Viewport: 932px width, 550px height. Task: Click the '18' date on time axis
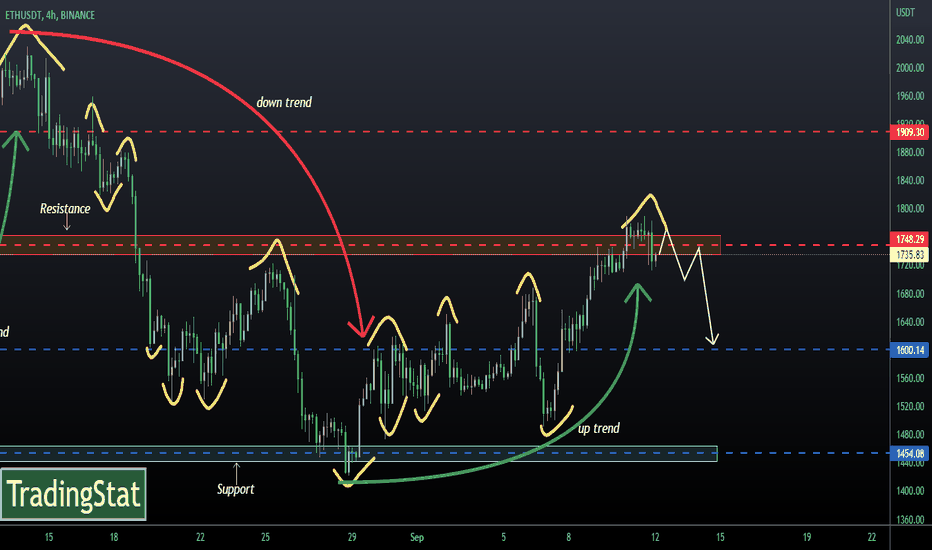point(114,538)
